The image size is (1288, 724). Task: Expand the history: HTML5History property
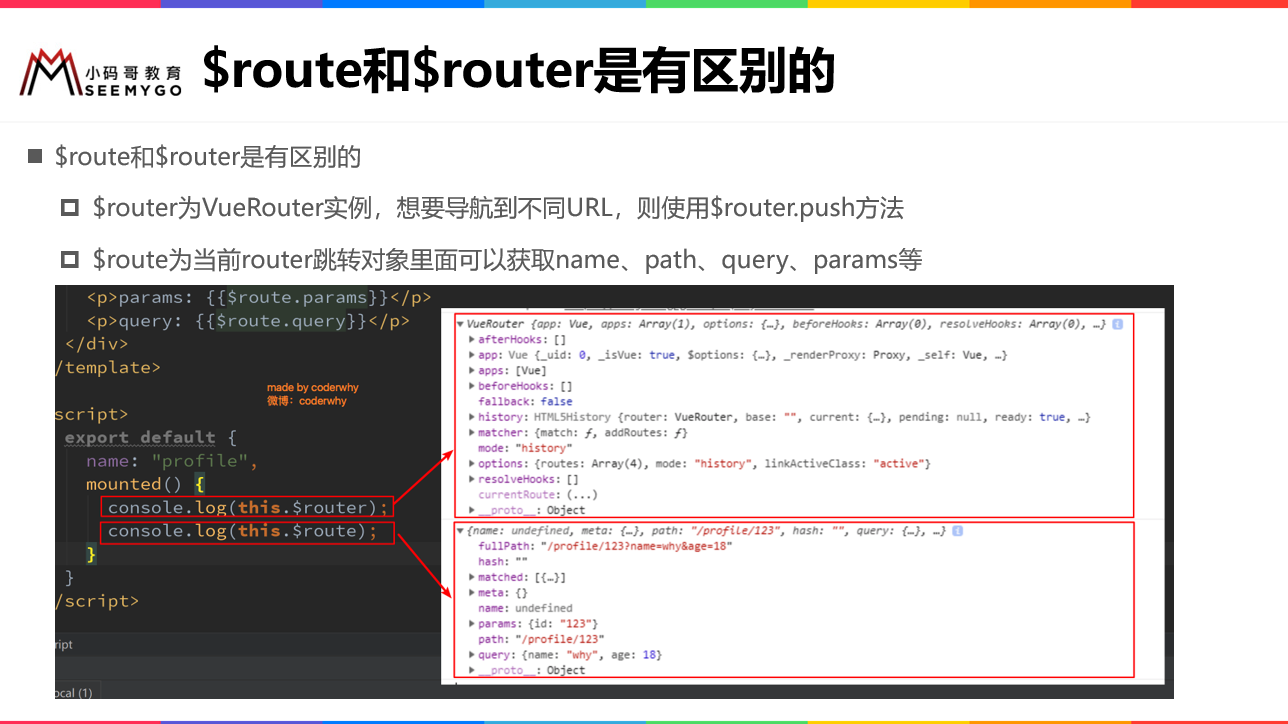(471, 417)
